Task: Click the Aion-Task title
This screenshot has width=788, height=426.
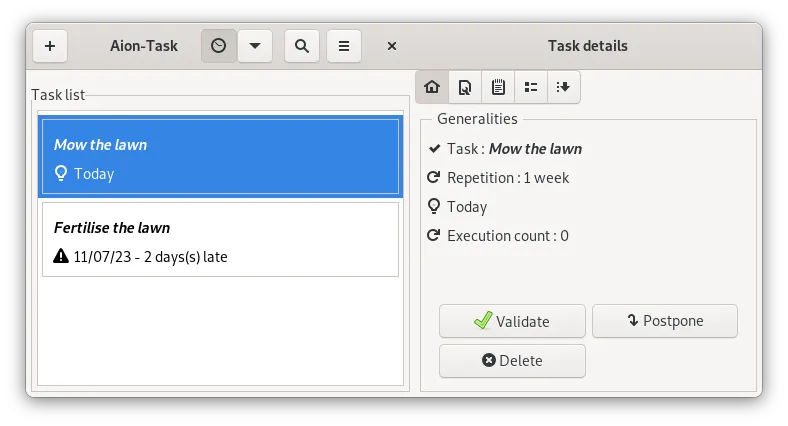Action: [144, 46]
